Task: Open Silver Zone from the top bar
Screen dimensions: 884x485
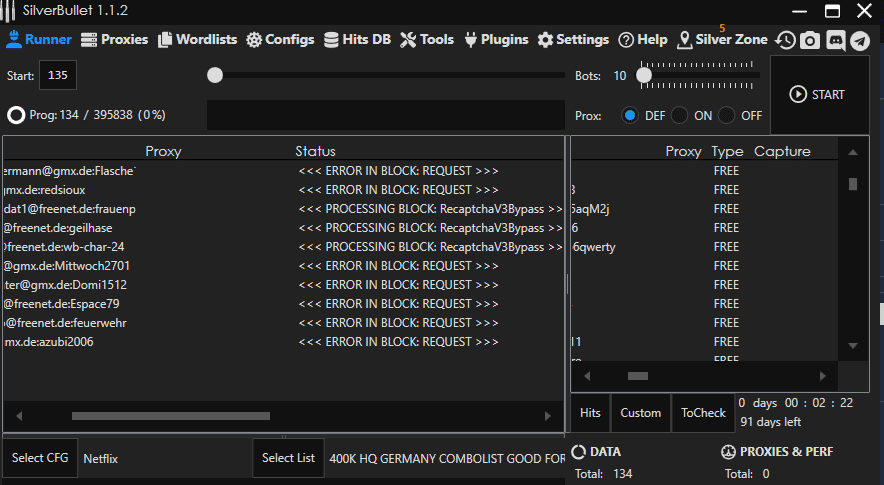Action: (723, 39)
